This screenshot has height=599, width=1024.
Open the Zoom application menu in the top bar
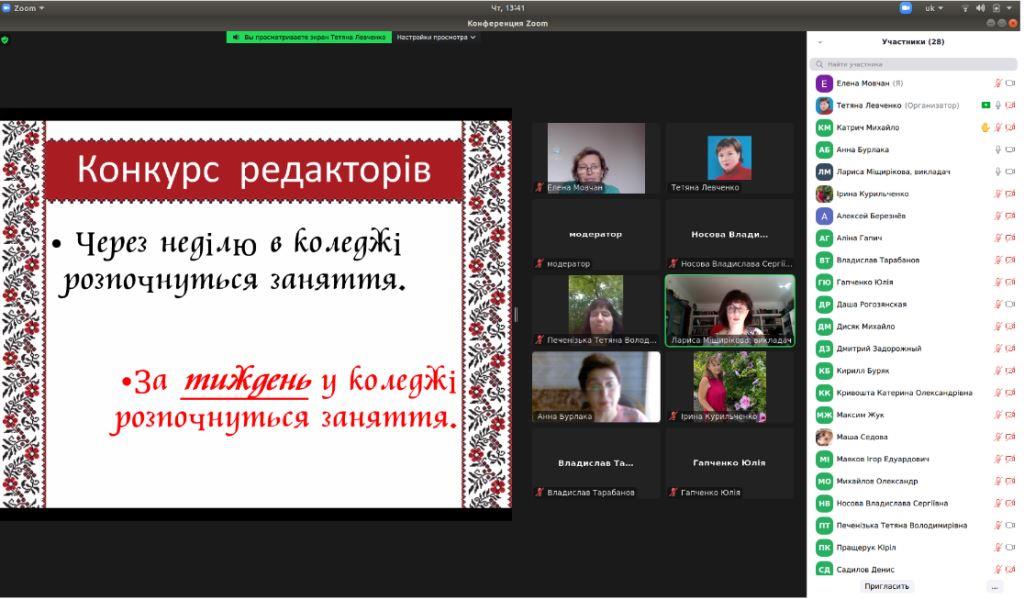[x=24, y=8]
